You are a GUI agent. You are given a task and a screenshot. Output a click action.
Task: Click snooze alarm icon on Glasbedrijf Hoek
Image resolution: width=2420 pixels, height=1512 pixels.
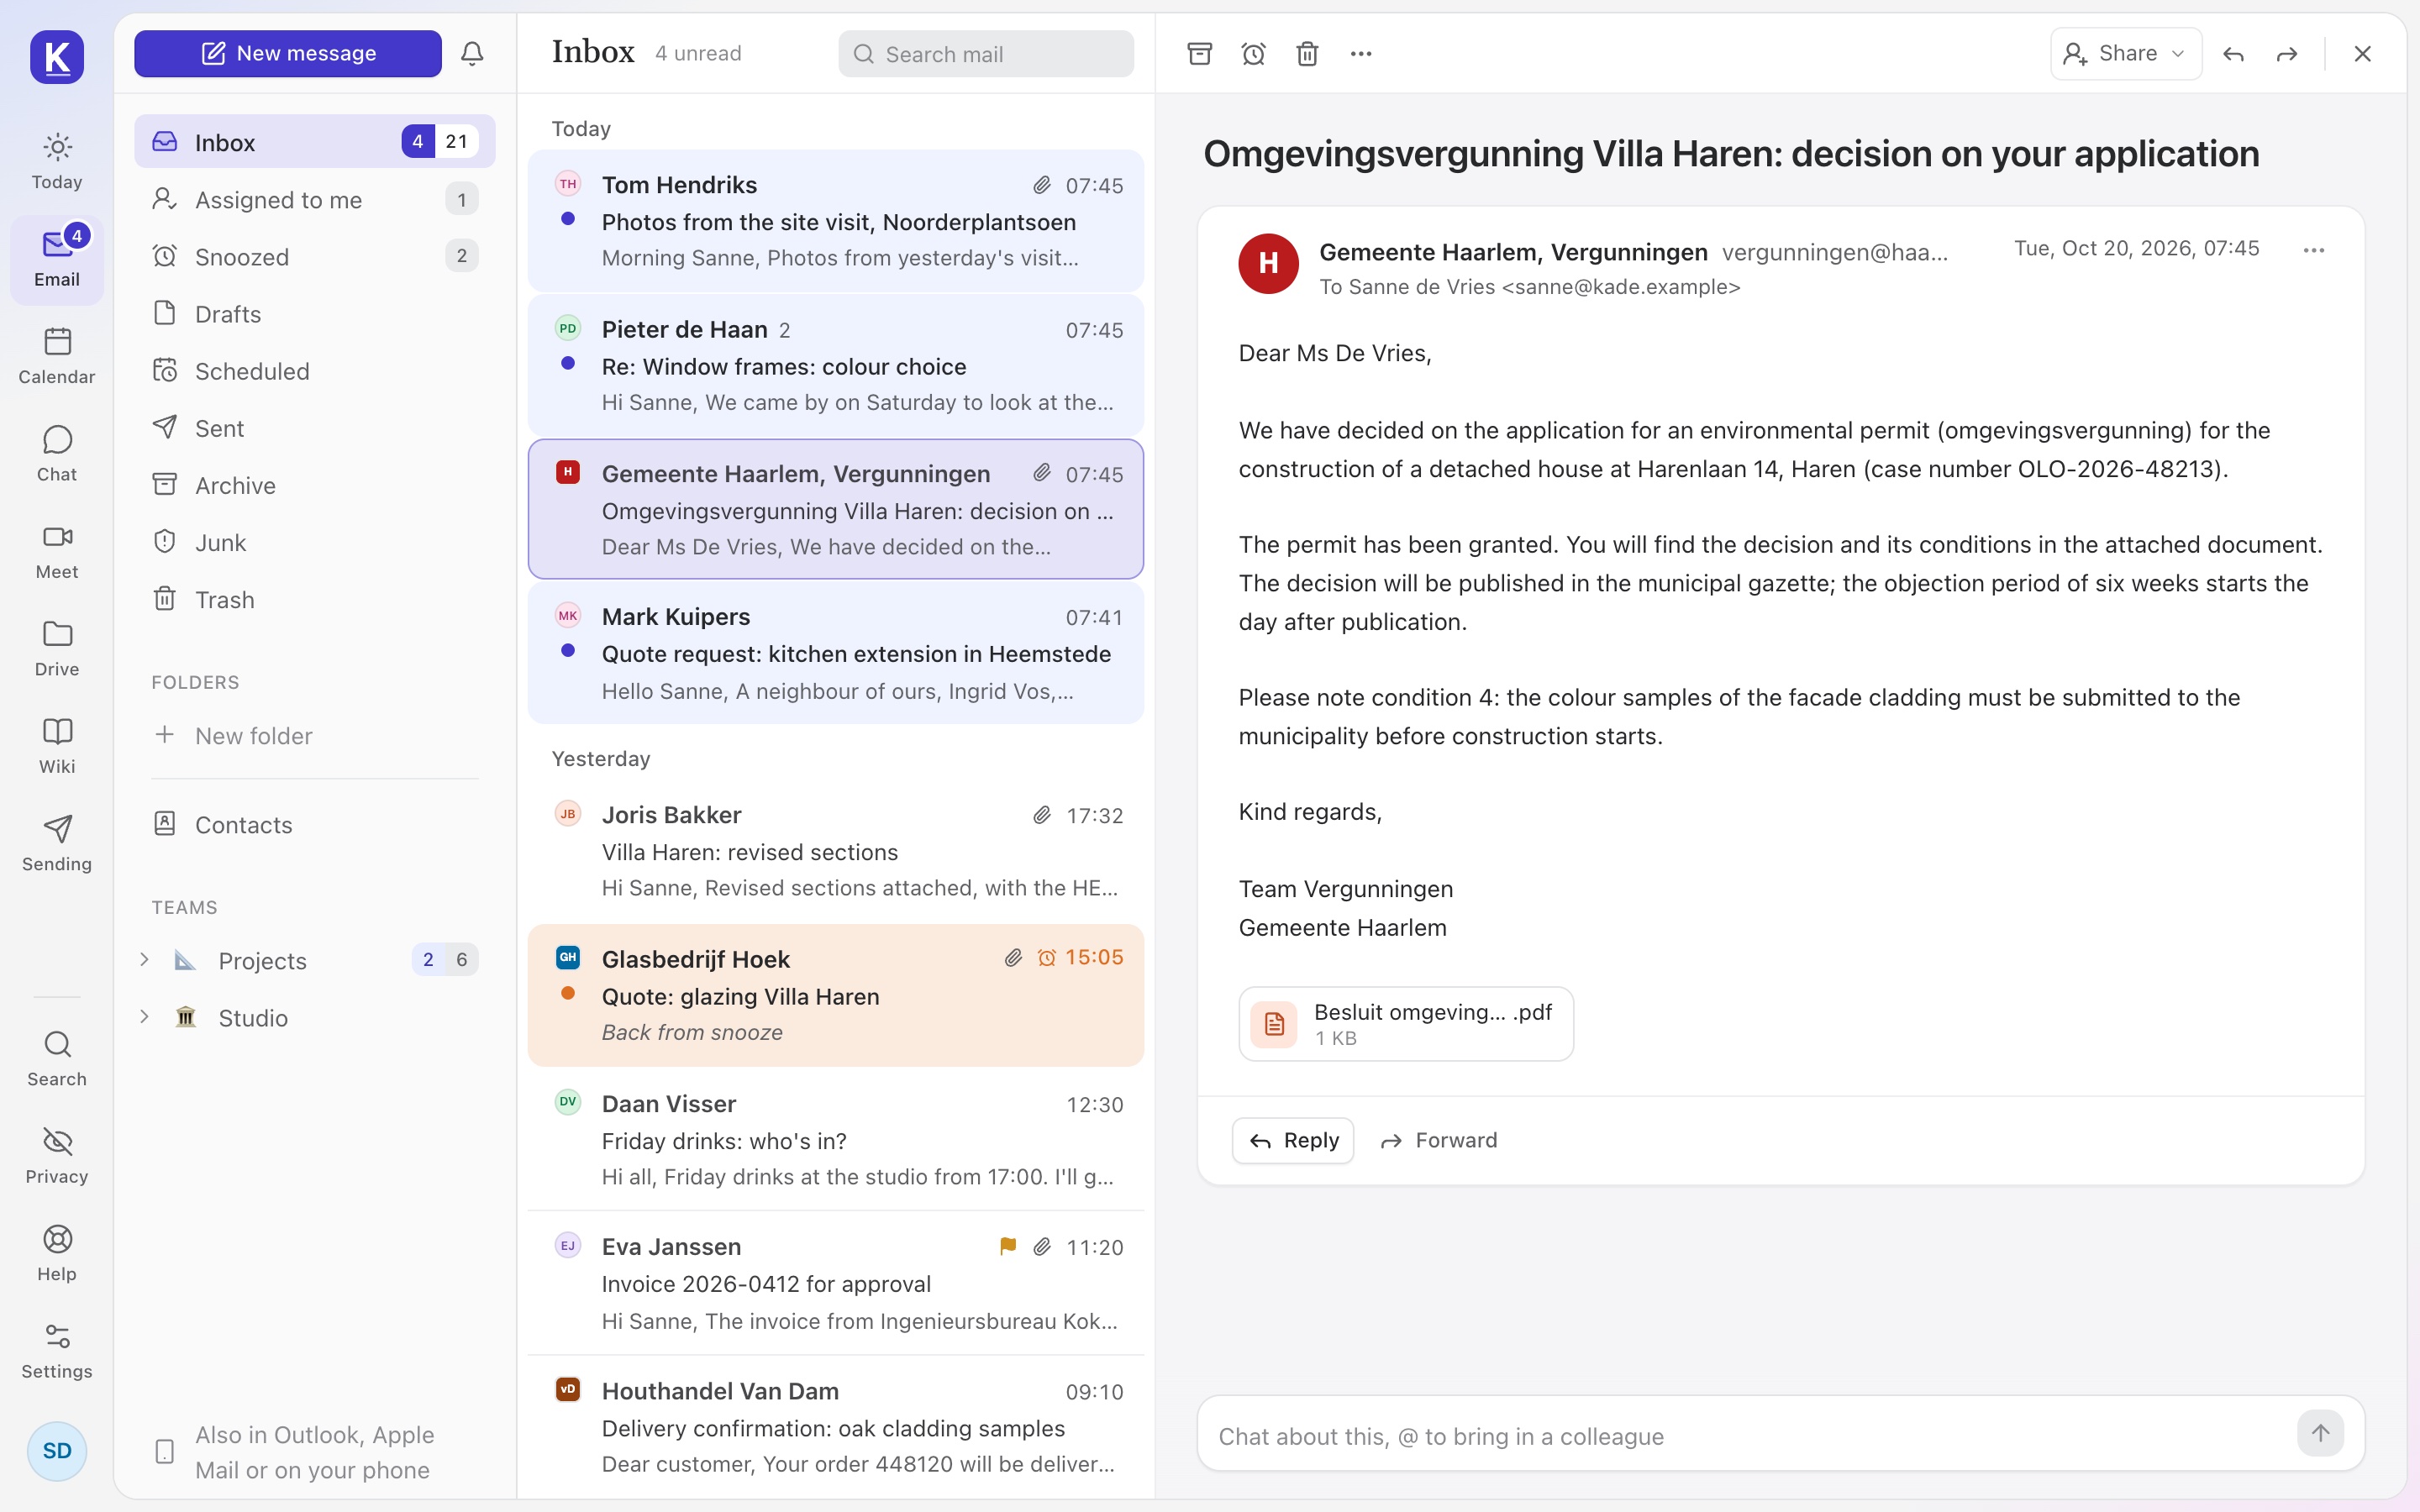pos(1047,958)
